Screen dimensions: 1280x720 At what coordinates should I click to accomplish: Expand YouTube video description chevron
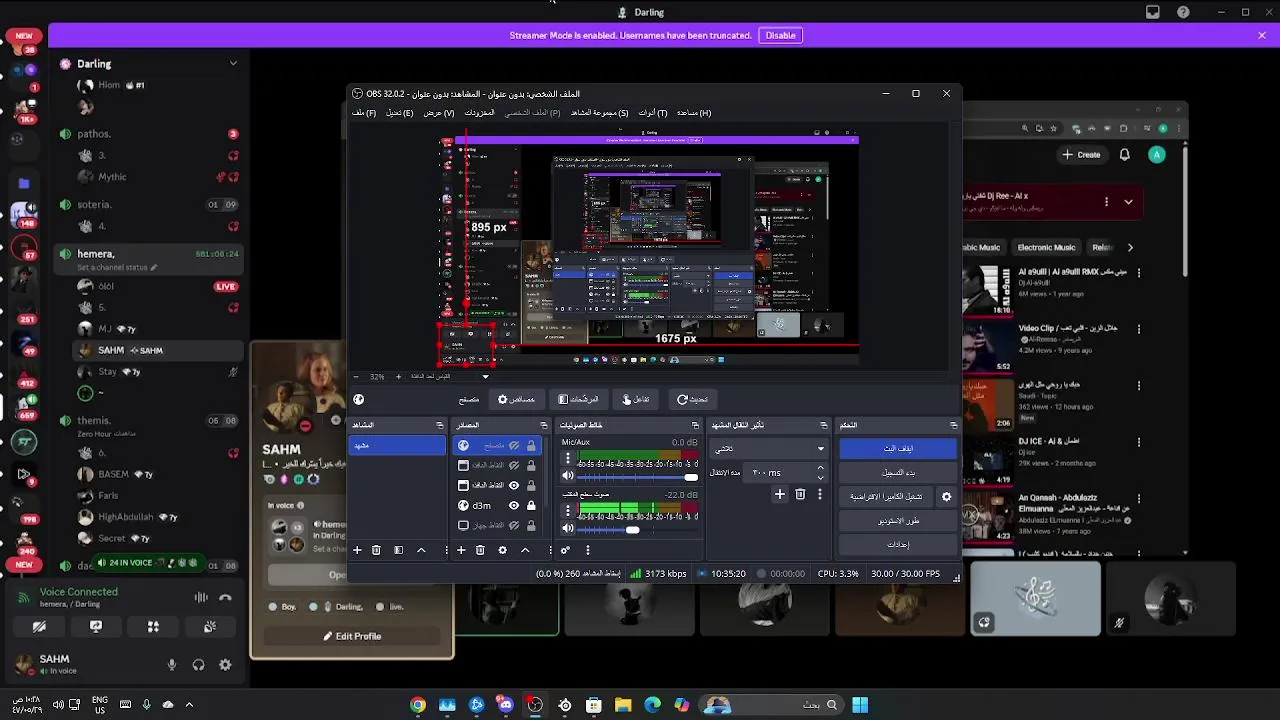click(x=1129, y=201)
